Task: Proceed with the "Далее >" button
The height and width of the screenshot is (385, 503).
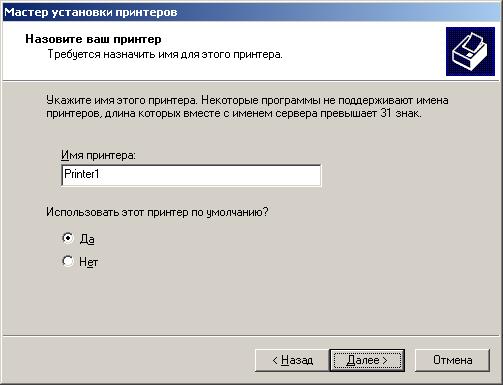Action: (x=367, y=360)
